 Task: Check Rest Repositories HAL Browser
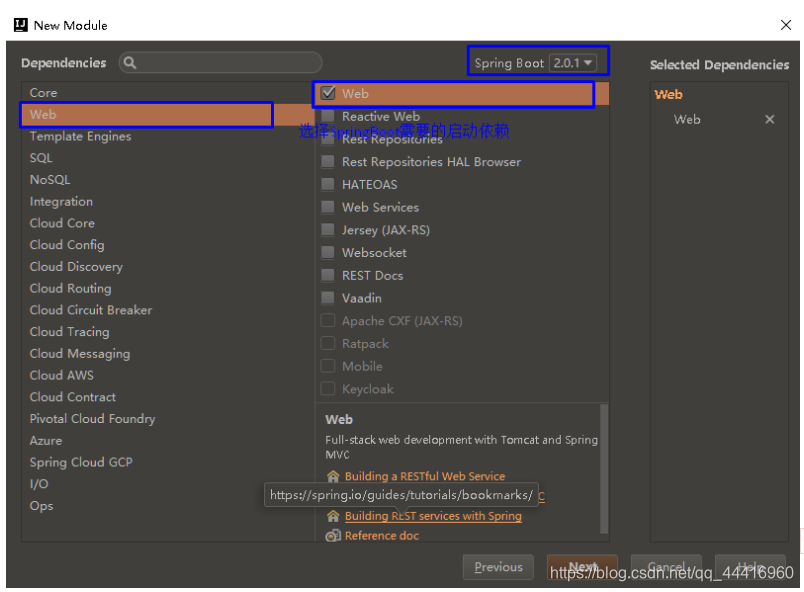328,162
